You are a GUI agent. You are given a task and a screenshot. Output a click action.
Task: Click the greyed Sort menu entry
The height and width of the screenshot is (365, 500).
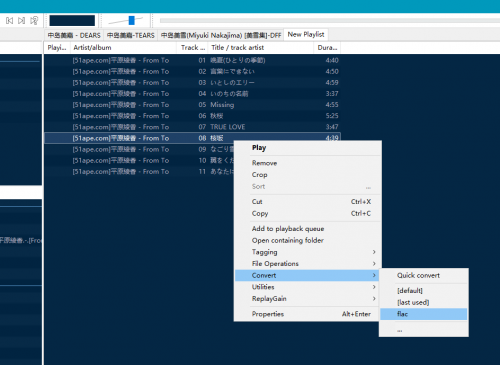pos(308,187)
